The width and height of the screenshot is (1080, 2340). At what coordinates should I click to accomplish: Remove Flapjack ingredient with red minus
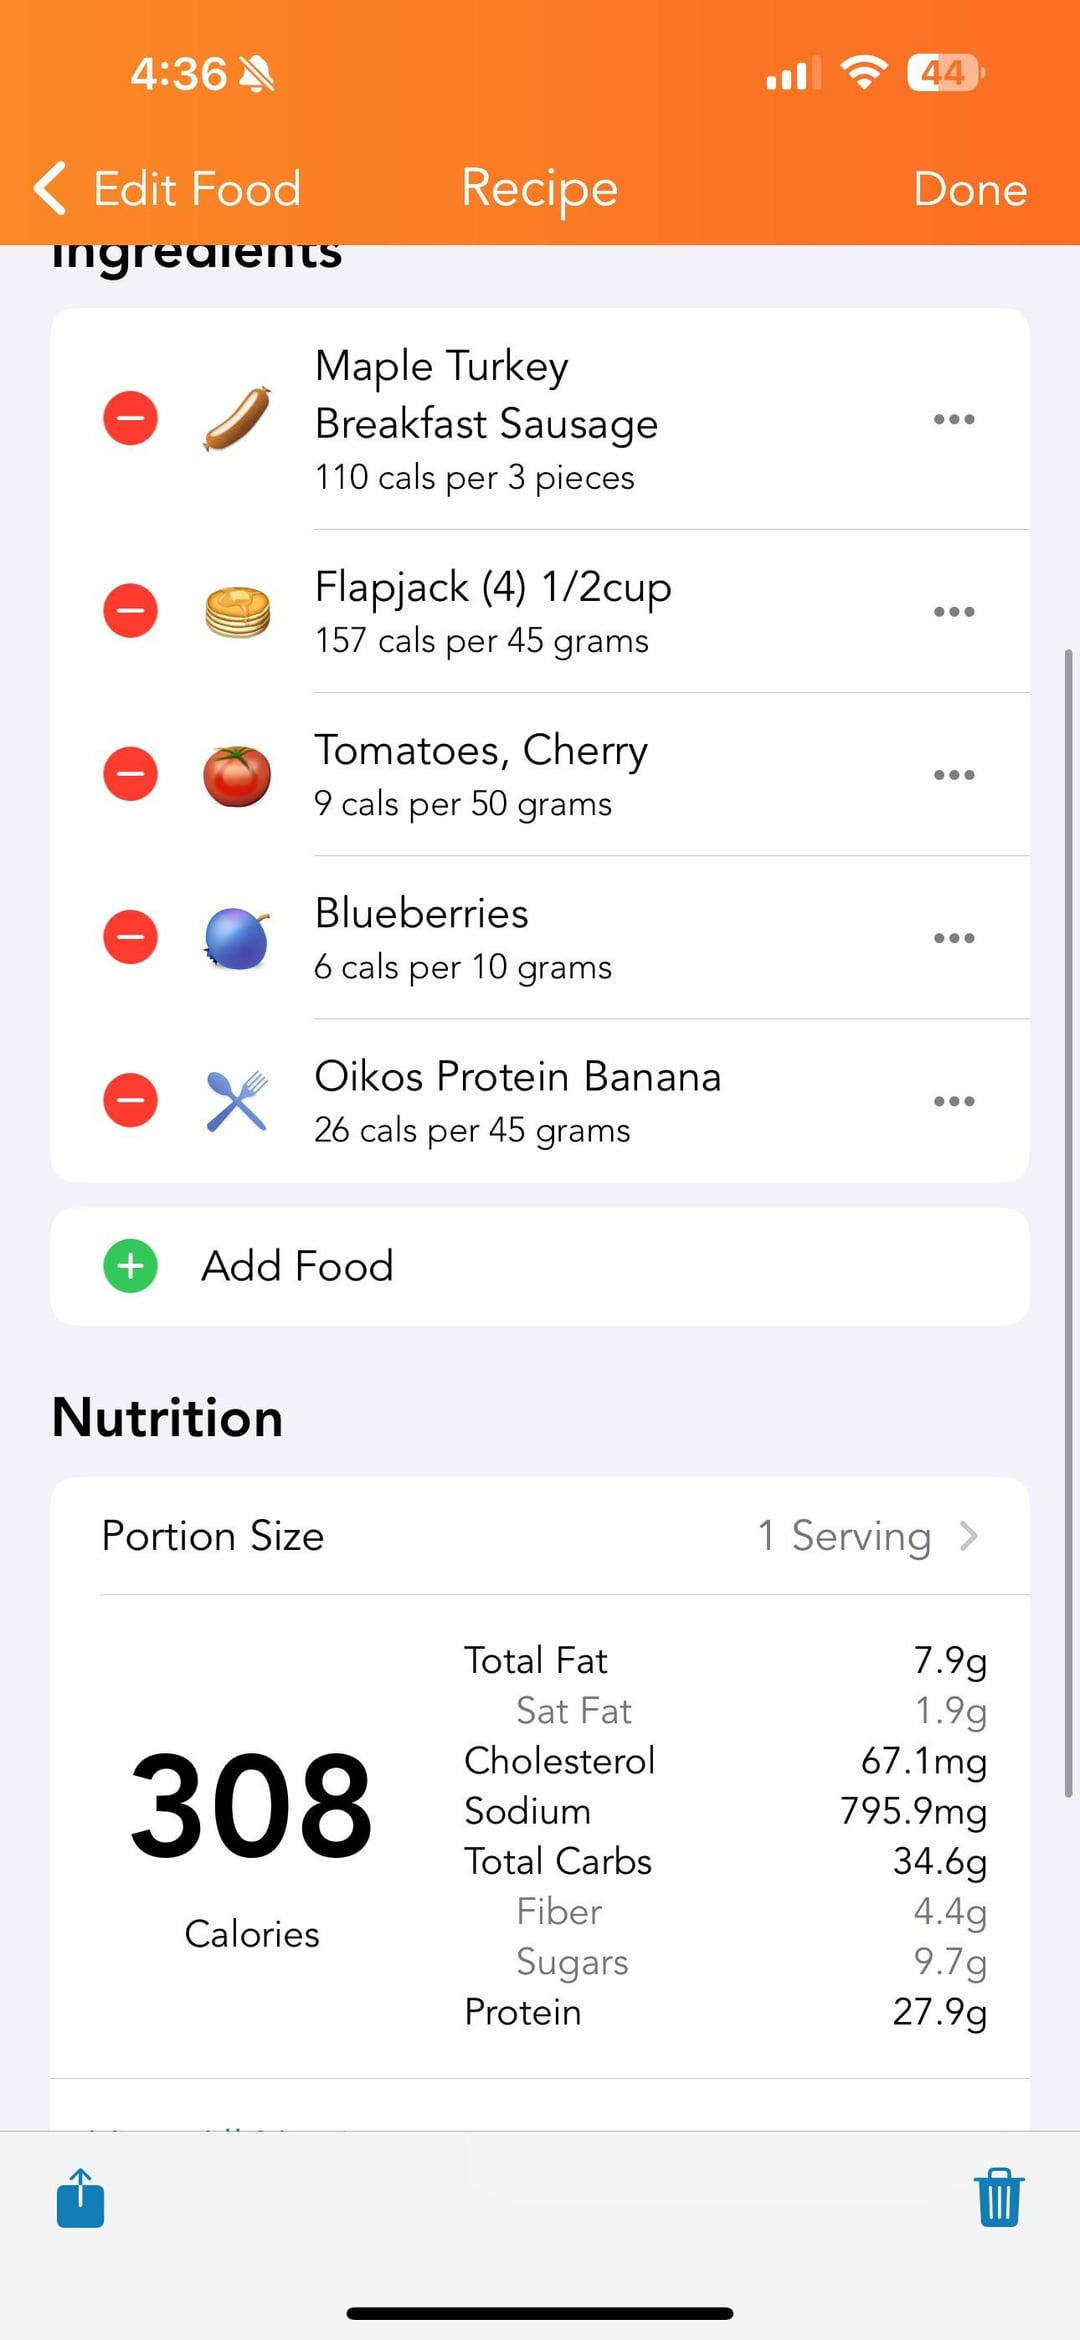130,610
